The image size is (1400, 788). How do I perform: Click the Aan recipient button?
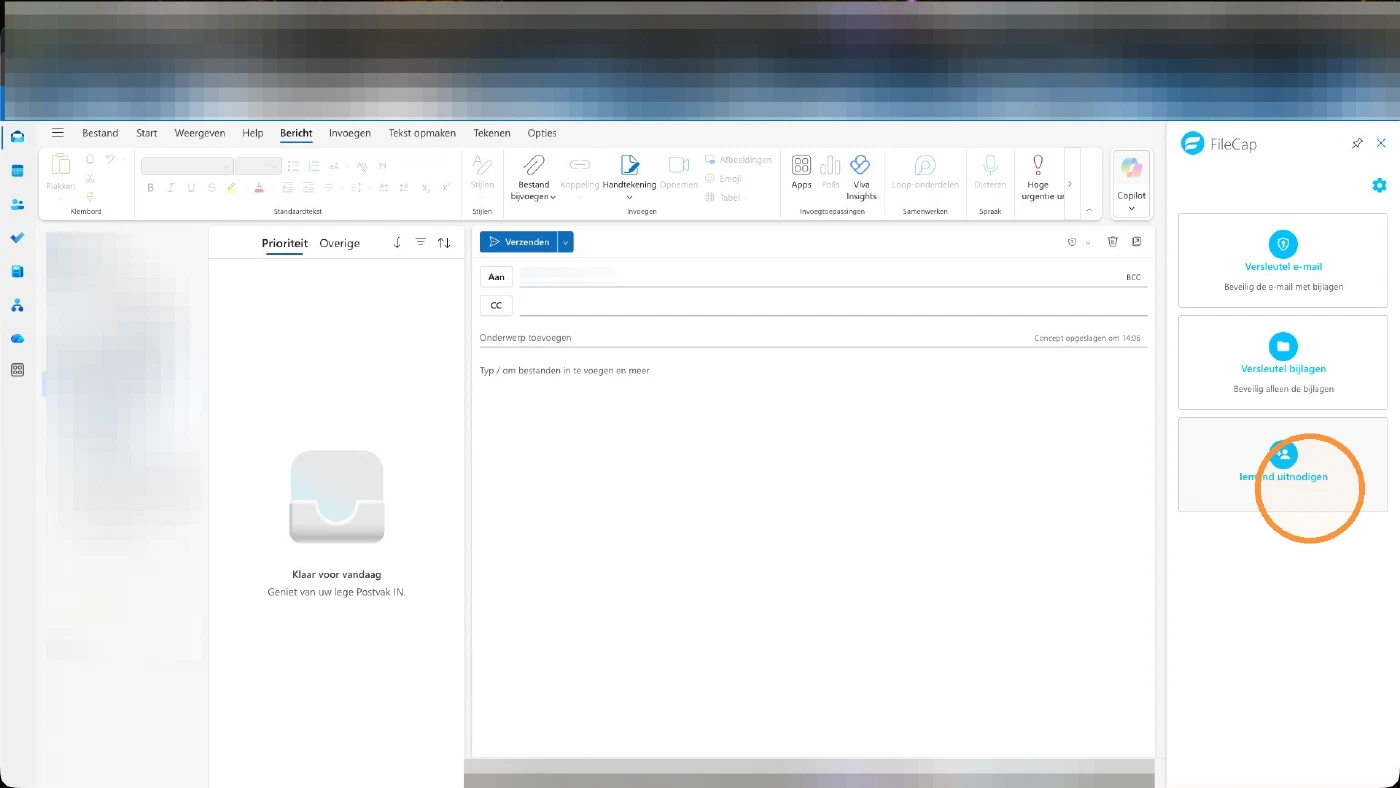click(x=496, y=277)
